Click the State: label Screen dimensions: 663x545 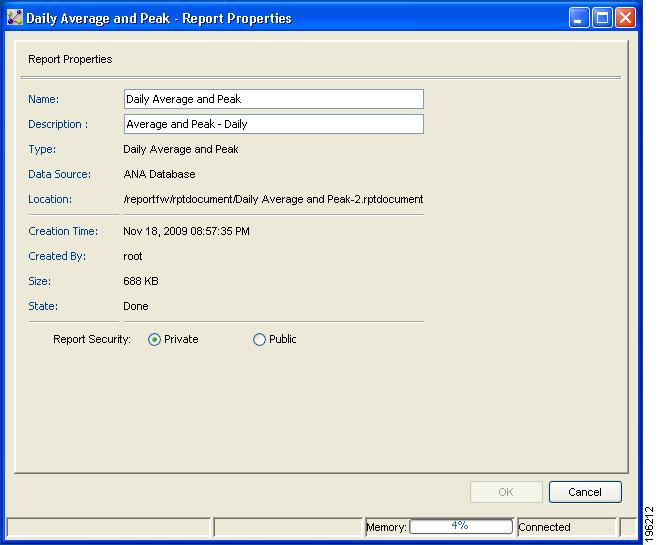pos(43,306)
